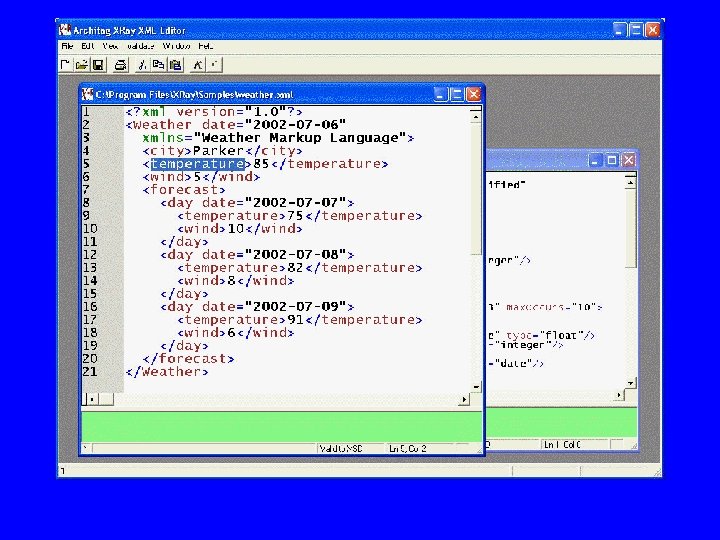This screenshot has width=720, height=540.
Task: Copy selection using the copy icon
Action: 158,65
